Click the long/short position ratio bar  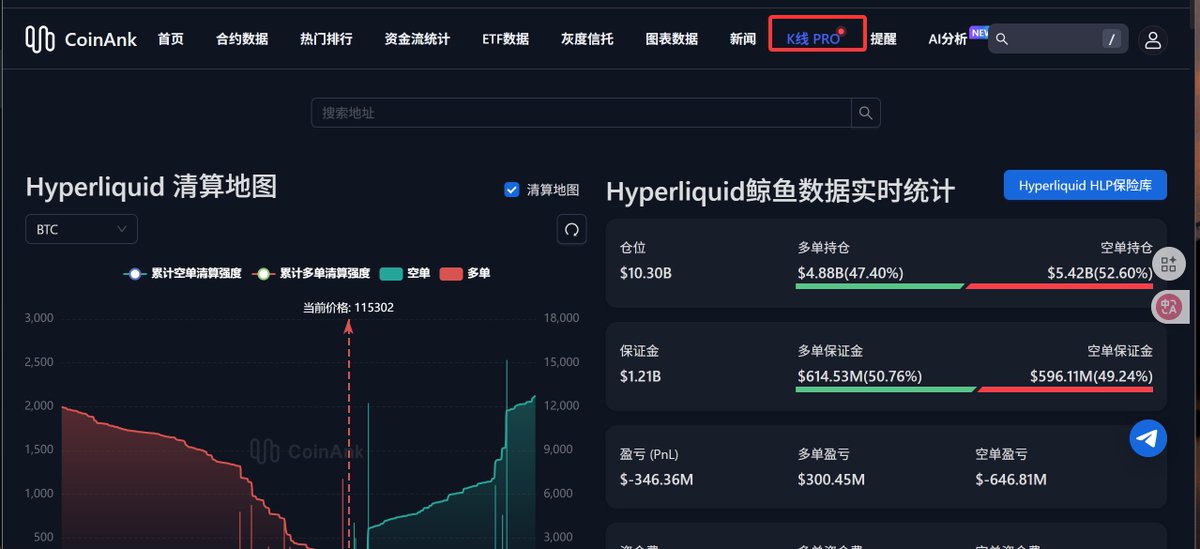click(975, 286)
